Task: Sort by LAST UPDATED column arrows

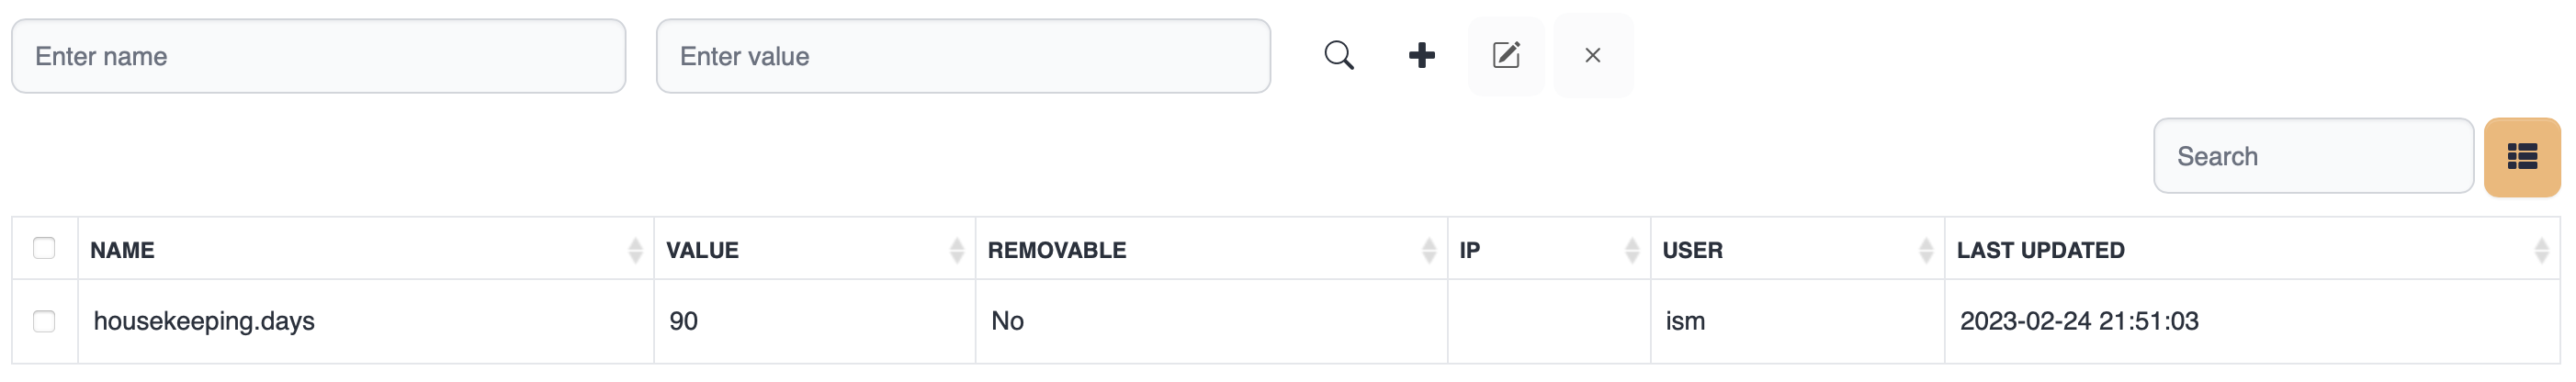Action: tap(2541, 250)
